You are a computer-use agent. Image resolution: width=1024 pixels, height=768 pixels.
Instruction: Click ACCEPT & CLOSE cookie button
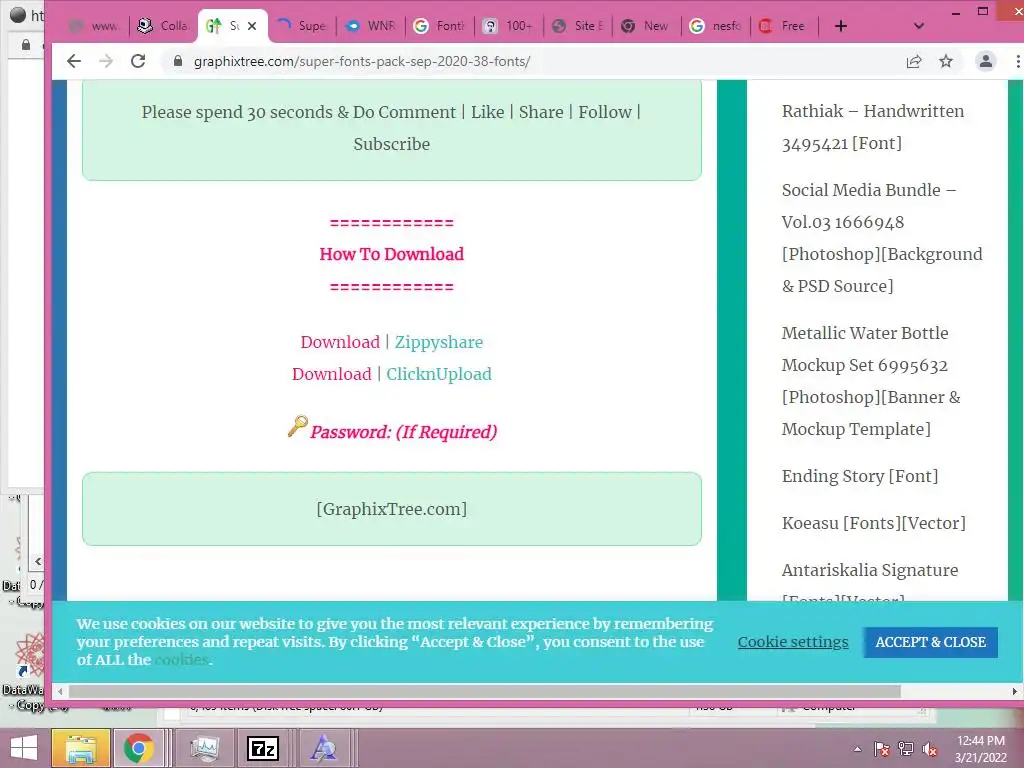pyautogui.click(x=931, y=642)
